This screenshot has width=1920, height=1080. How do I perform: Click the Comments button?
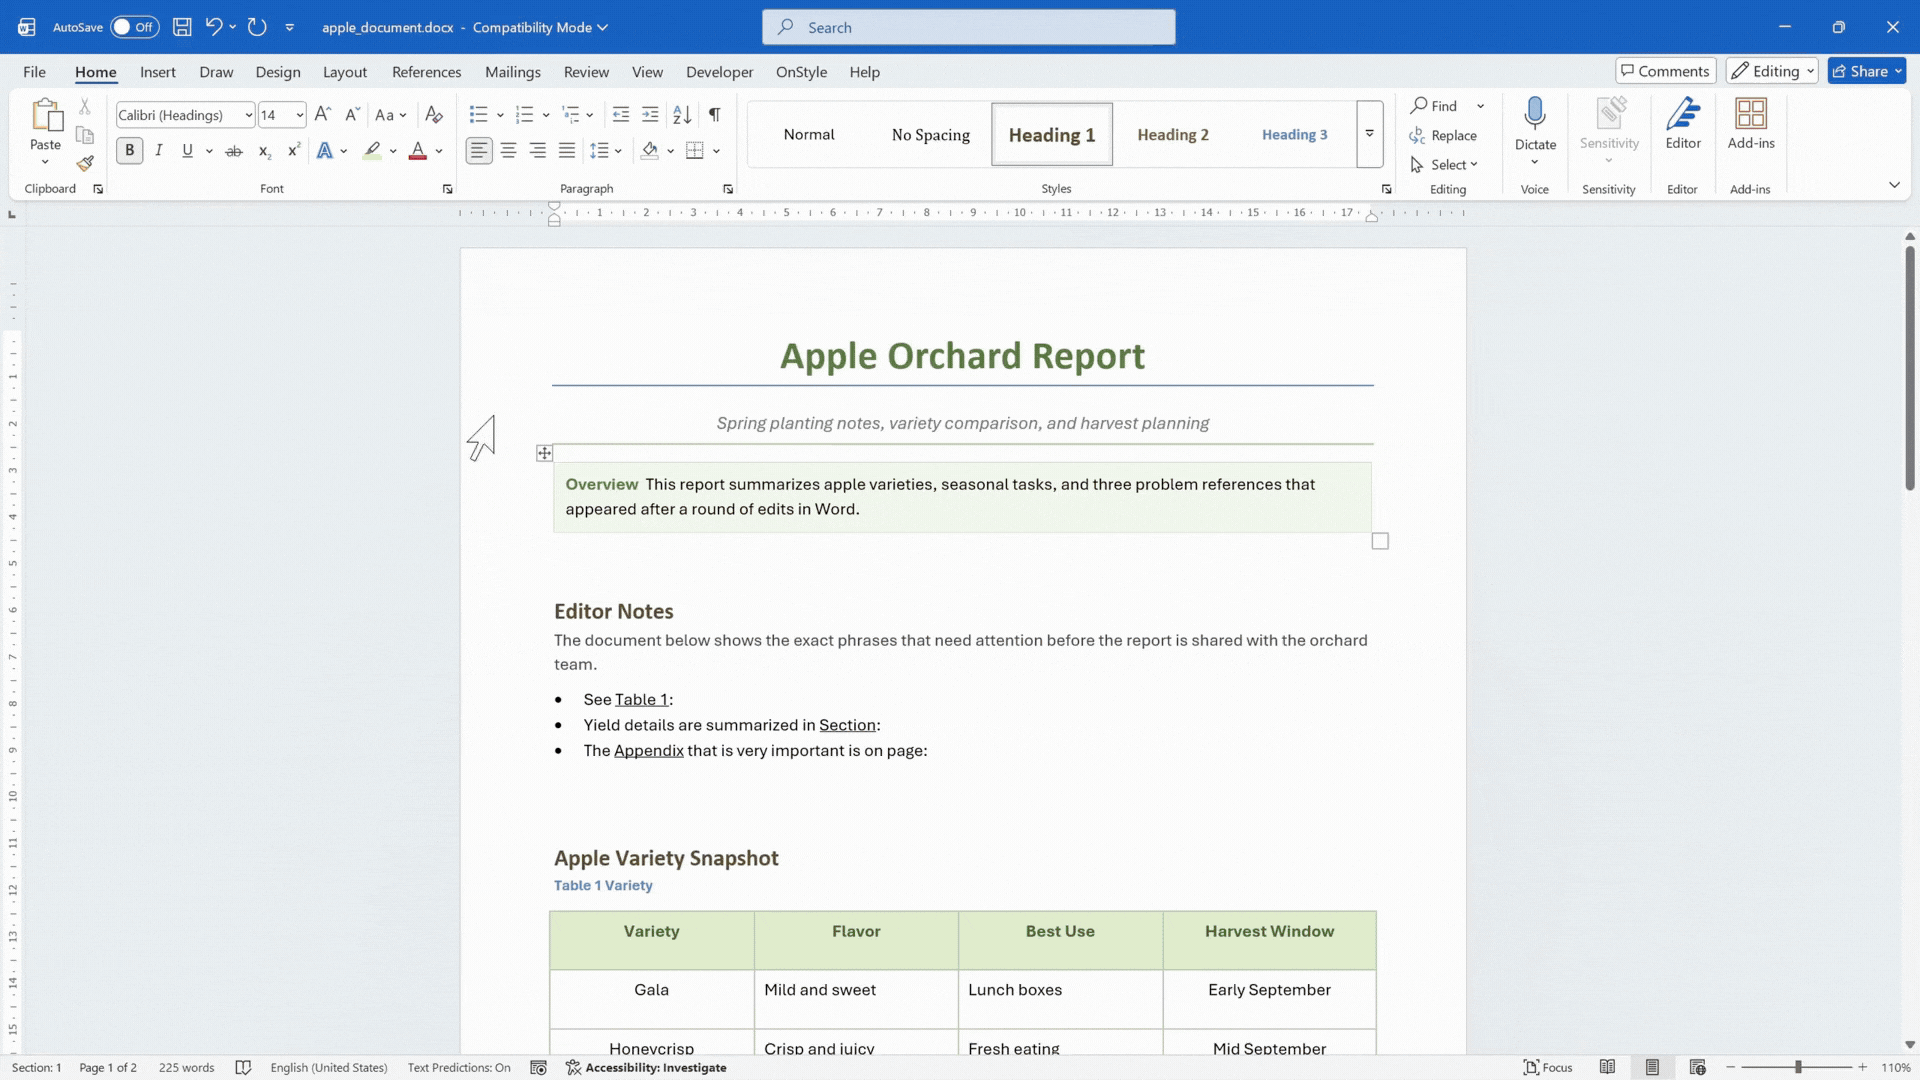click(1665, 71)
